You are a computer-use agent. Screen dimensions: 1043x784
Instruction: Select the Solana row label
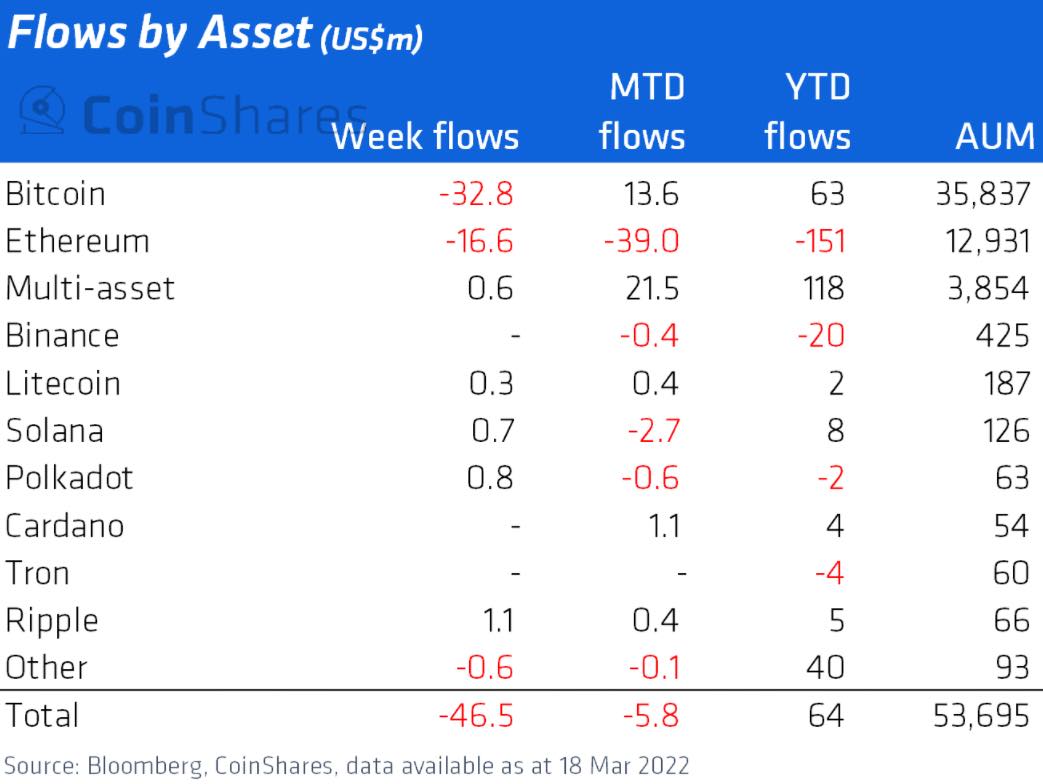click(55, 431)
